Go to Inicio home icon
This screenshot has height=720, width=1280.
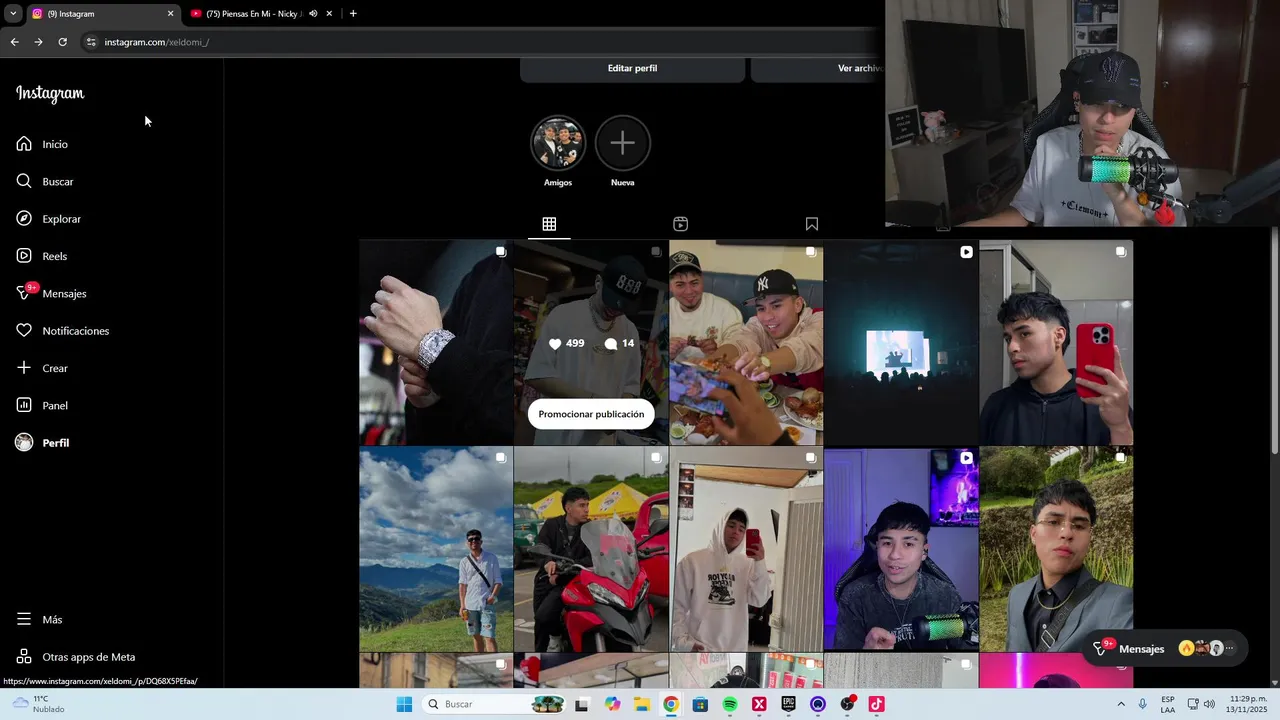click(24, 144)
